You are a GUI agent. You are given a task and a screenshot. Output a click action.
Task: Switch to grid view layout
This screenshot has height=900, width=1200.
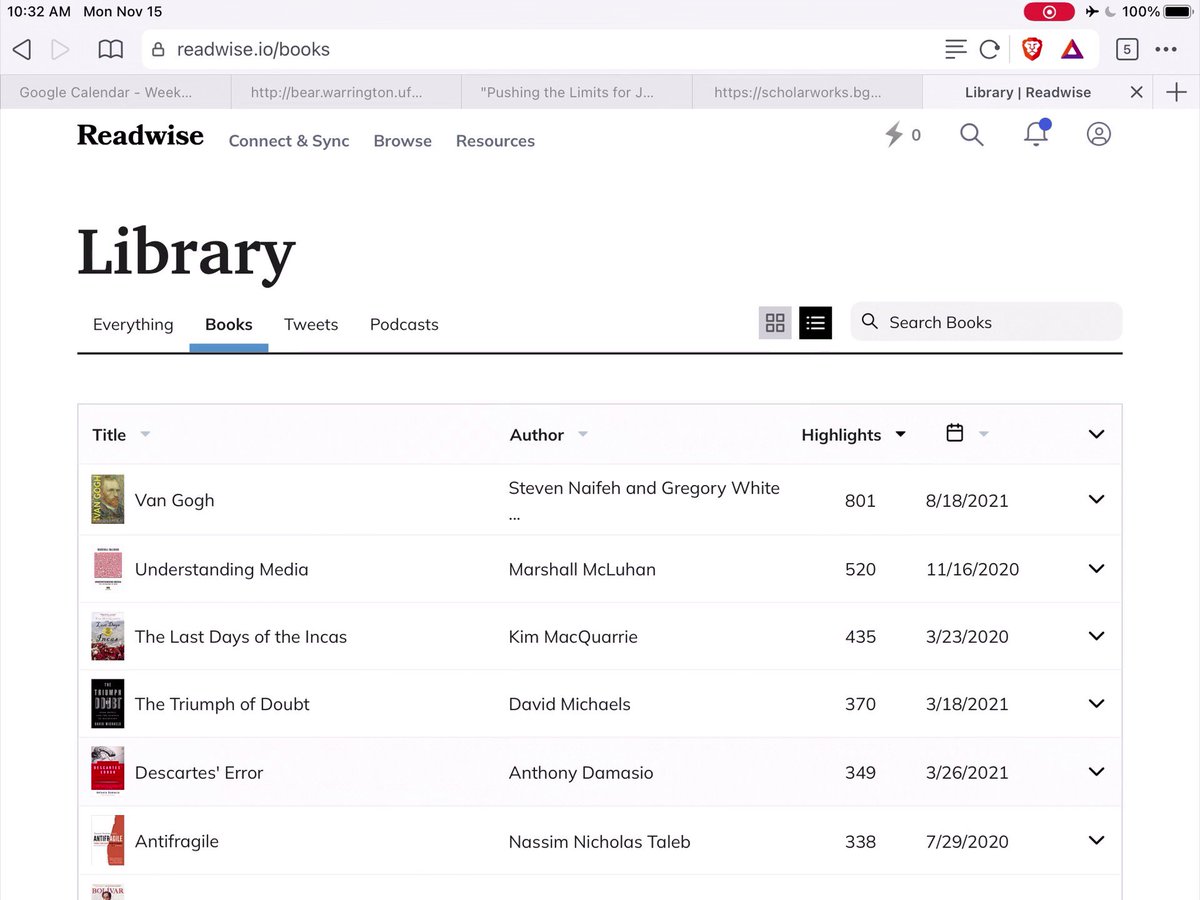pos(775,323)
